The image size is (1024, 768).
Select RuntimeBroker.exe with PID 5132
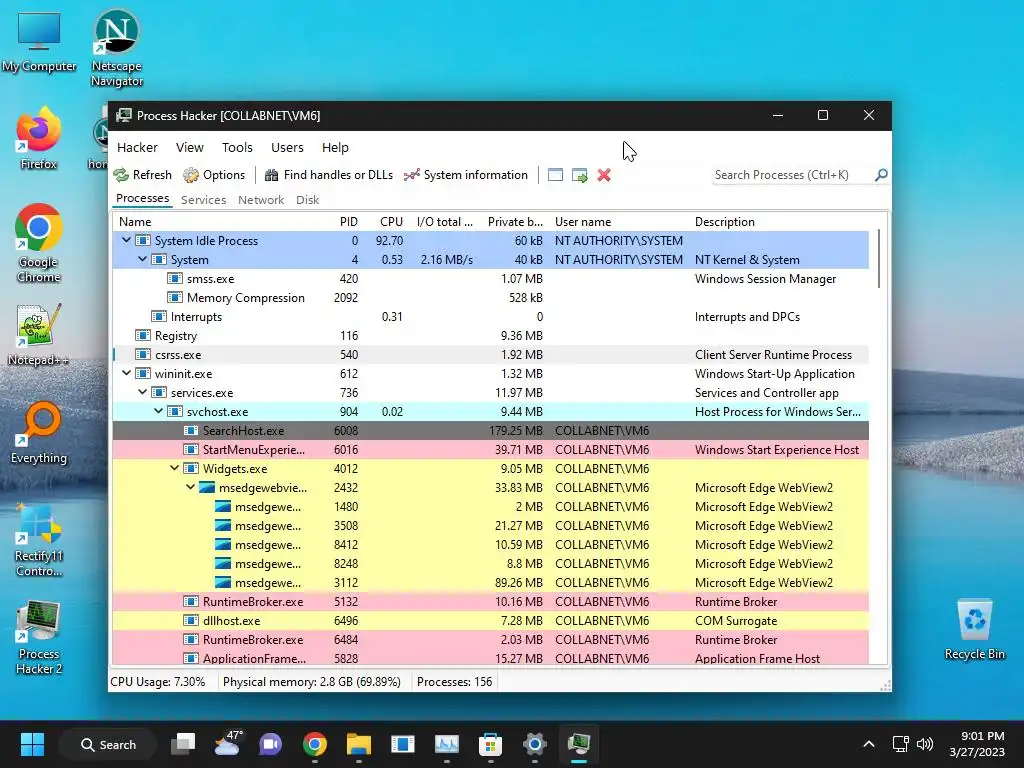tap(491, 601)
